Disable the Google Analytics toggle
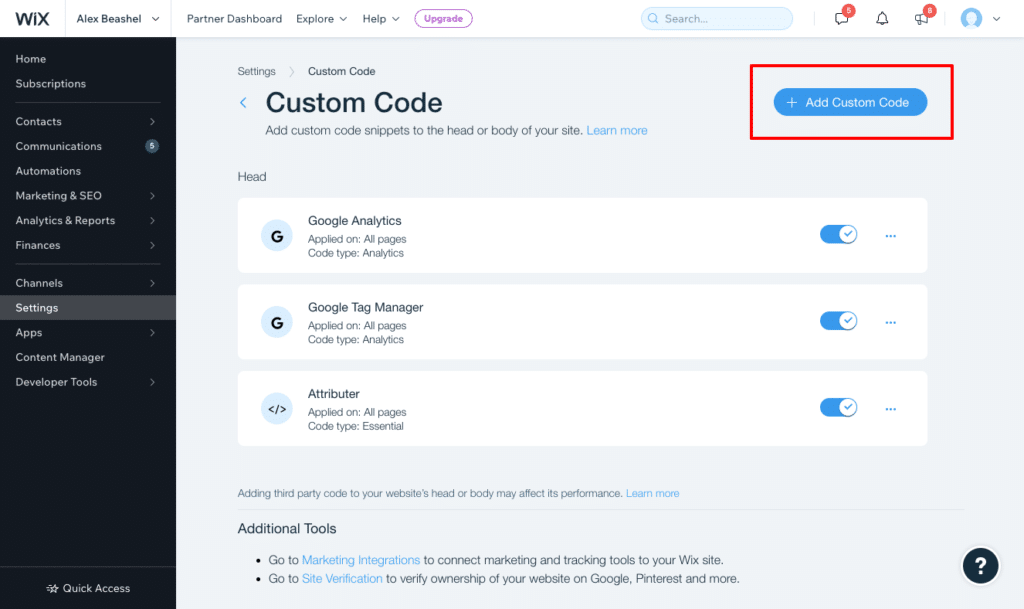This screenshot has height=609, width=1024. click(839, 234)
